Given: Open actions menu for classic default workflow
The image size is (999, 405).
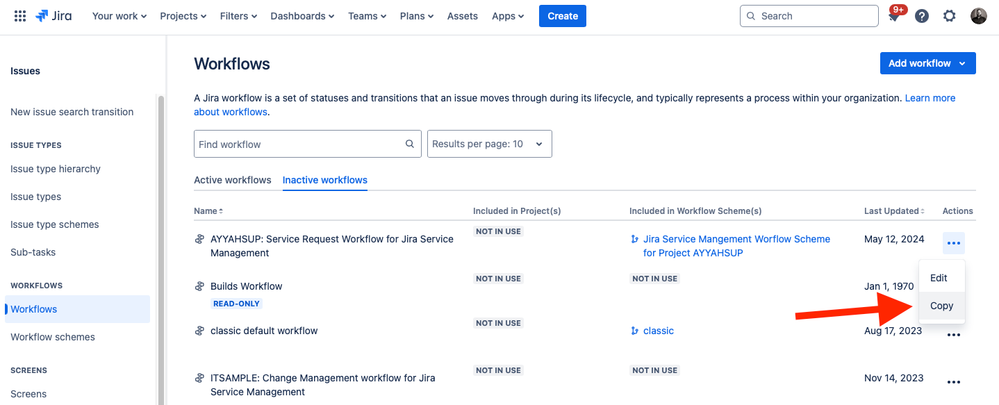Looking at the screenshot, I should (x=953, y=335).
